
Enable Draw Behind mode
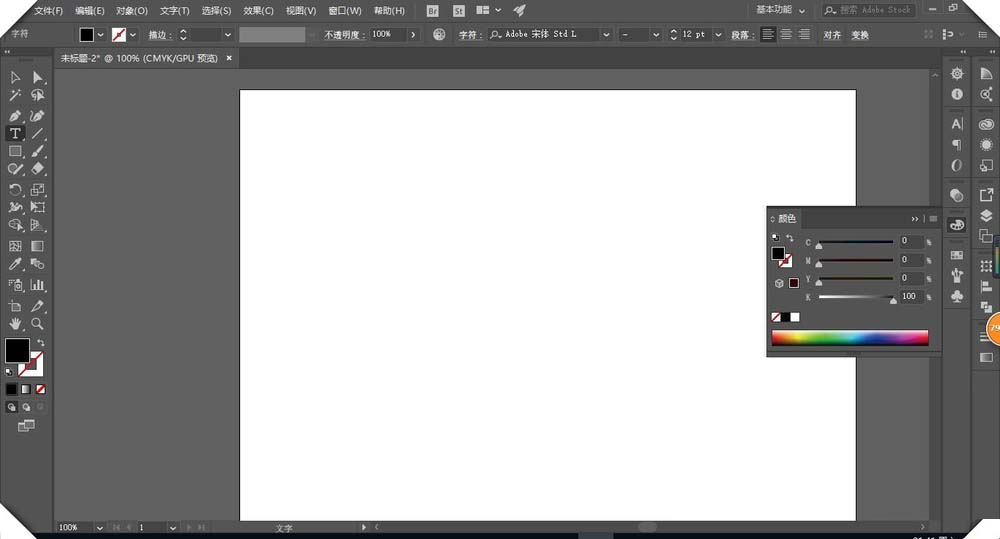[x=26, y=407]
